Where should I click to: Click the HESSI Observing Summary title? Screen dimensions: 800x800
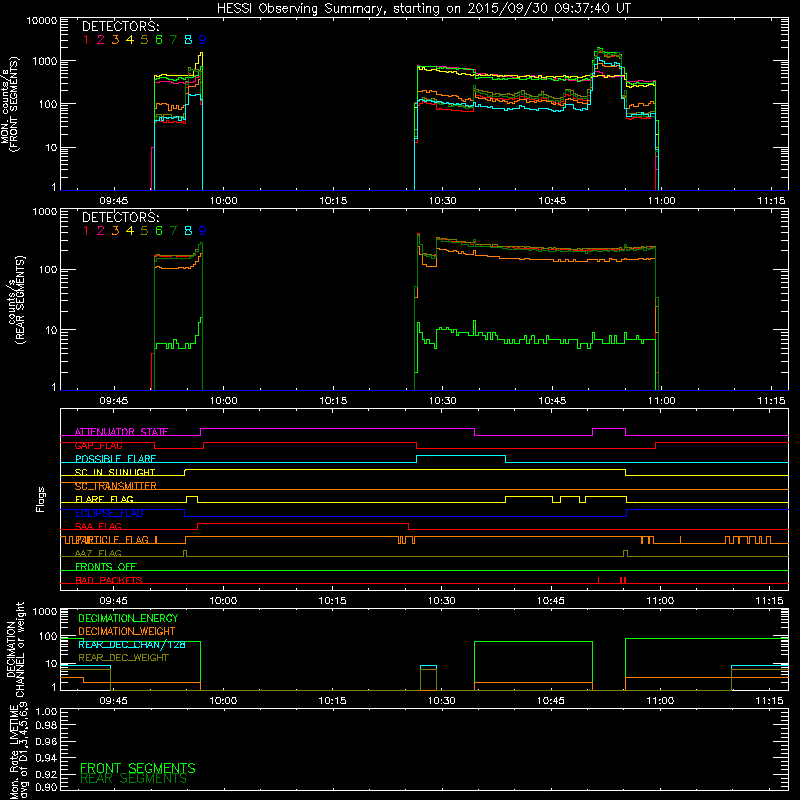pyautogui.click(x=424, y=9)
